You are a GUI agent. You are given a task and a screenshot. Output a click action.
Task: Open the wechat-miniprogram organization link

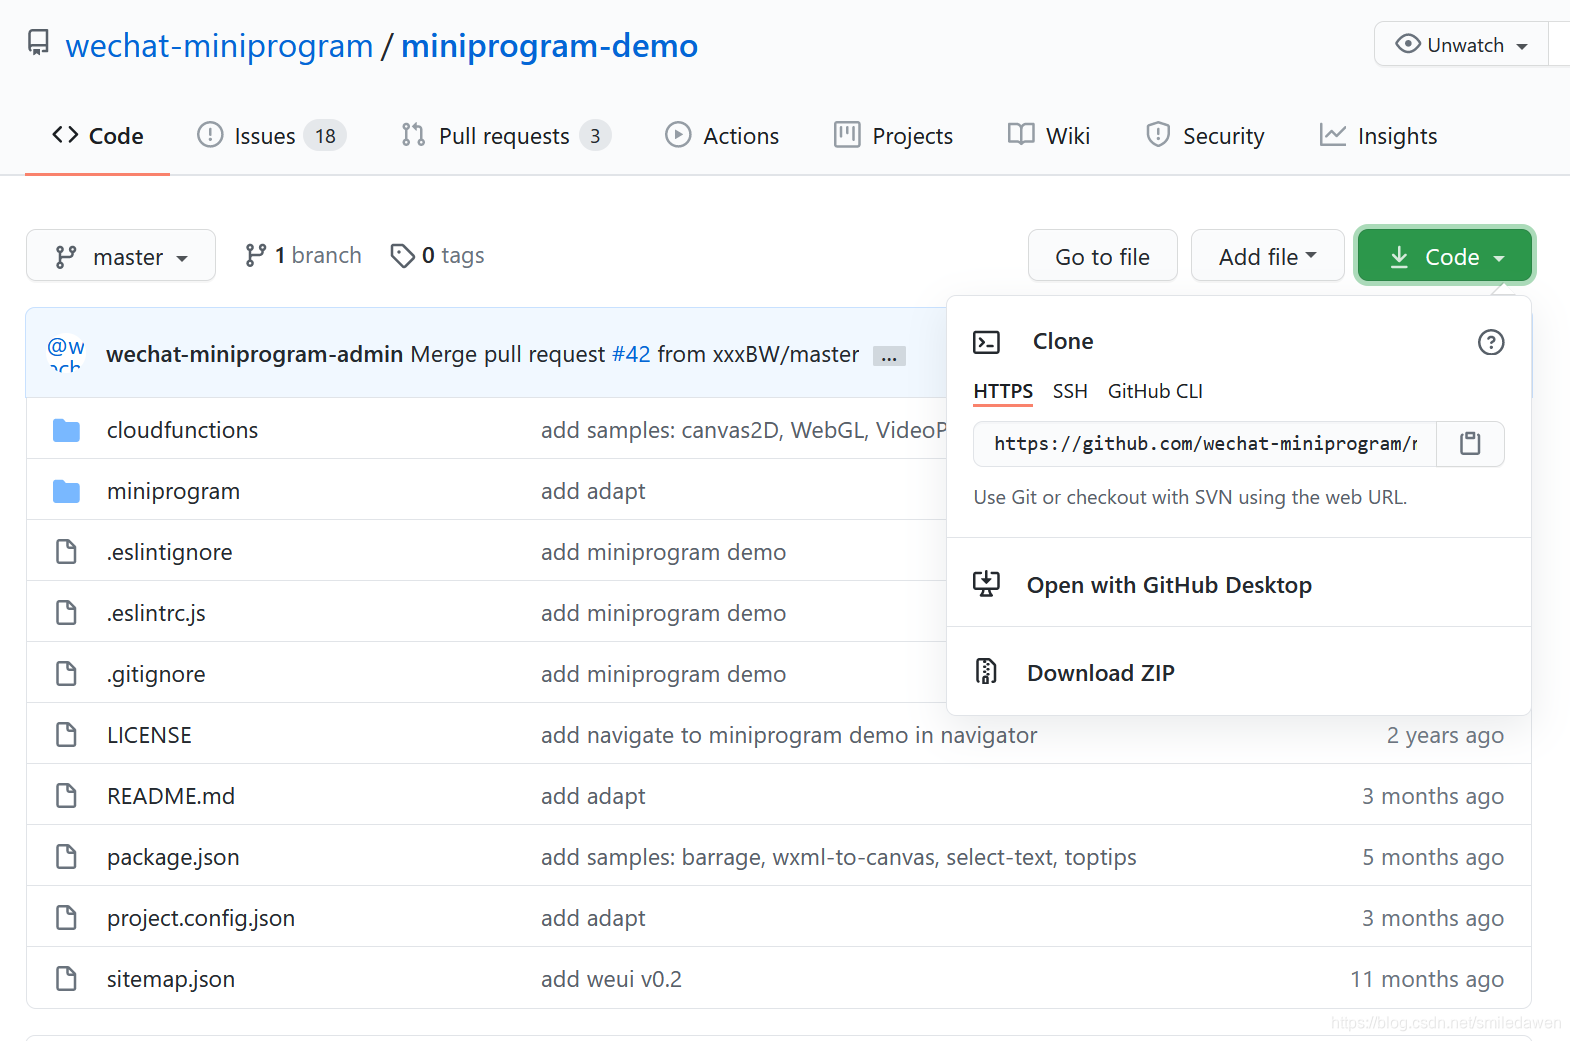coord(219,46)
